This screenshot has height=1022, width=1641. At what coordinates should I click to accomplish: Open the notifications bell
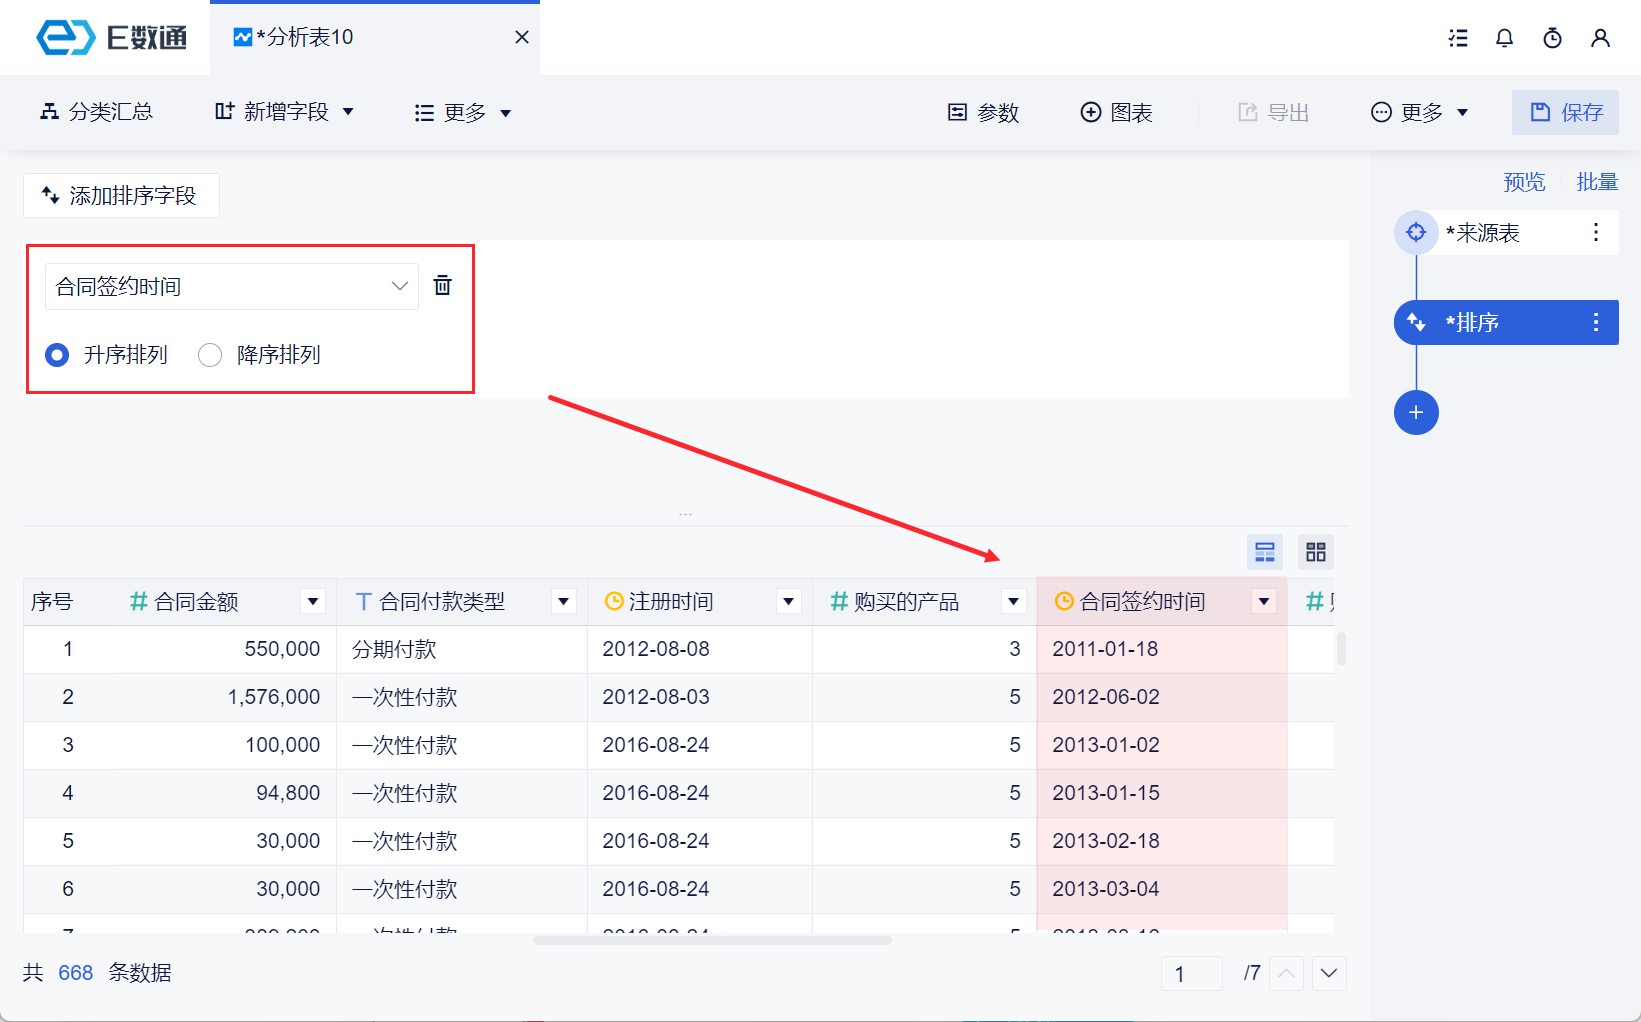coord(1504,38)
